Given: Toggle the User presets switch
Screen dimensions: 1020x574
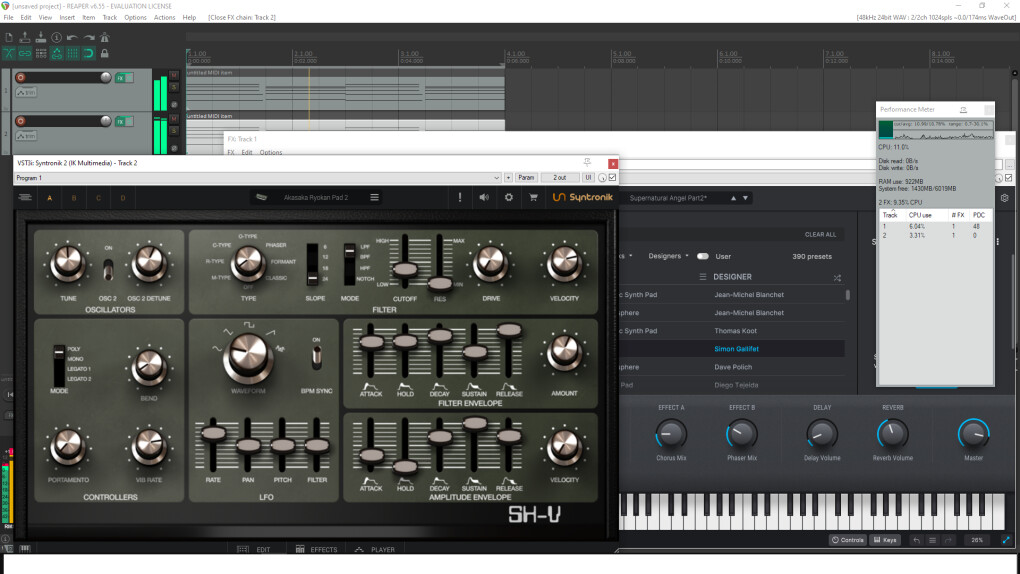Looking at the screenshot, I should coord(703,256).
